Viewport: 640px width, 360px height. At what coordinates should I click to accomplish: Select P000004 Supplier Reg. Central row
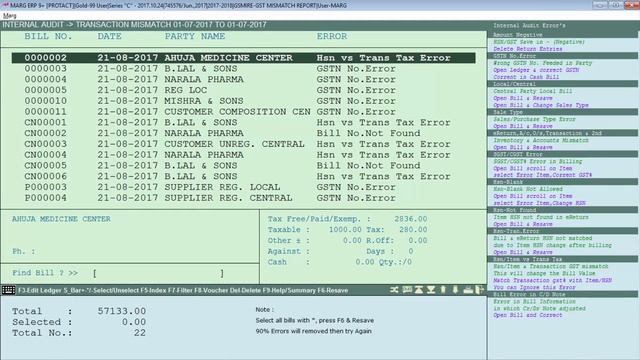coord(243,198)
